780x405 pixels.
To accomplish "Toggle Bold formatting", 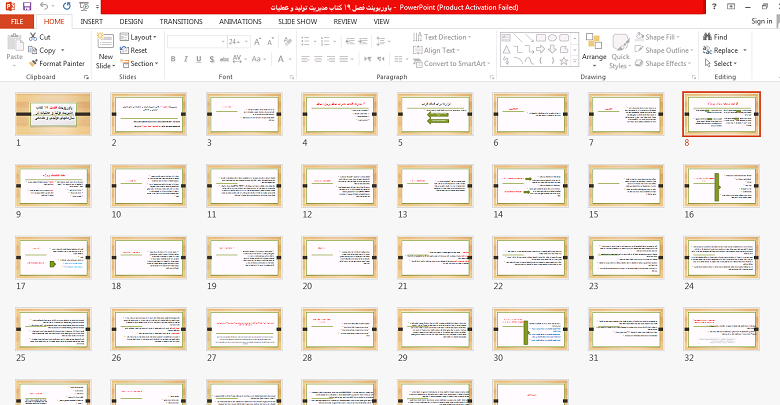I will (x=173, y=59).
